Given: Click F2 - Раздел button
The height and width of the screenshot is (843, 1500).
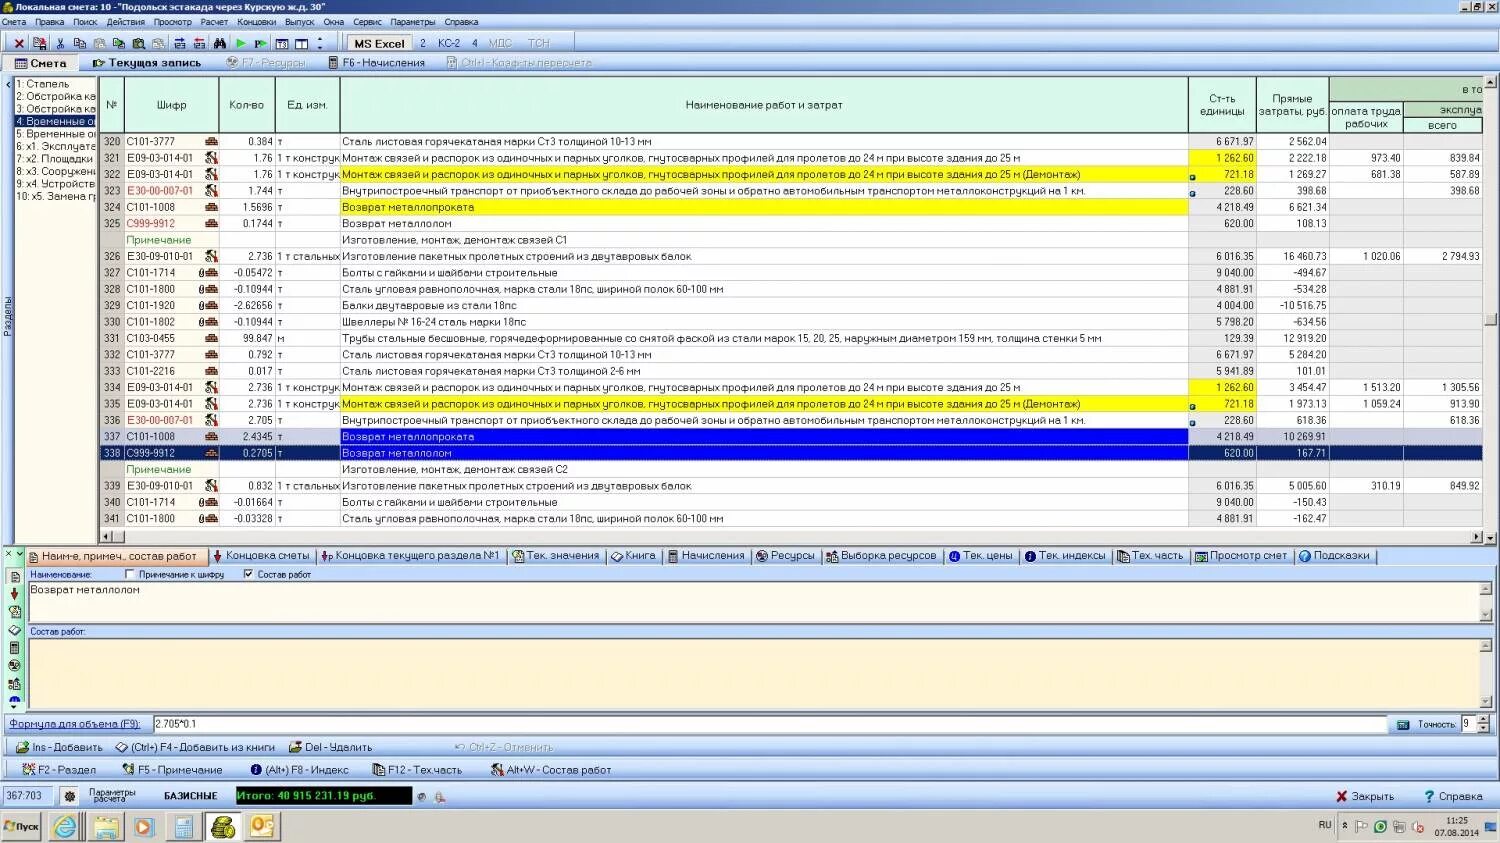Looking at the screenshot, I should 59,770.
